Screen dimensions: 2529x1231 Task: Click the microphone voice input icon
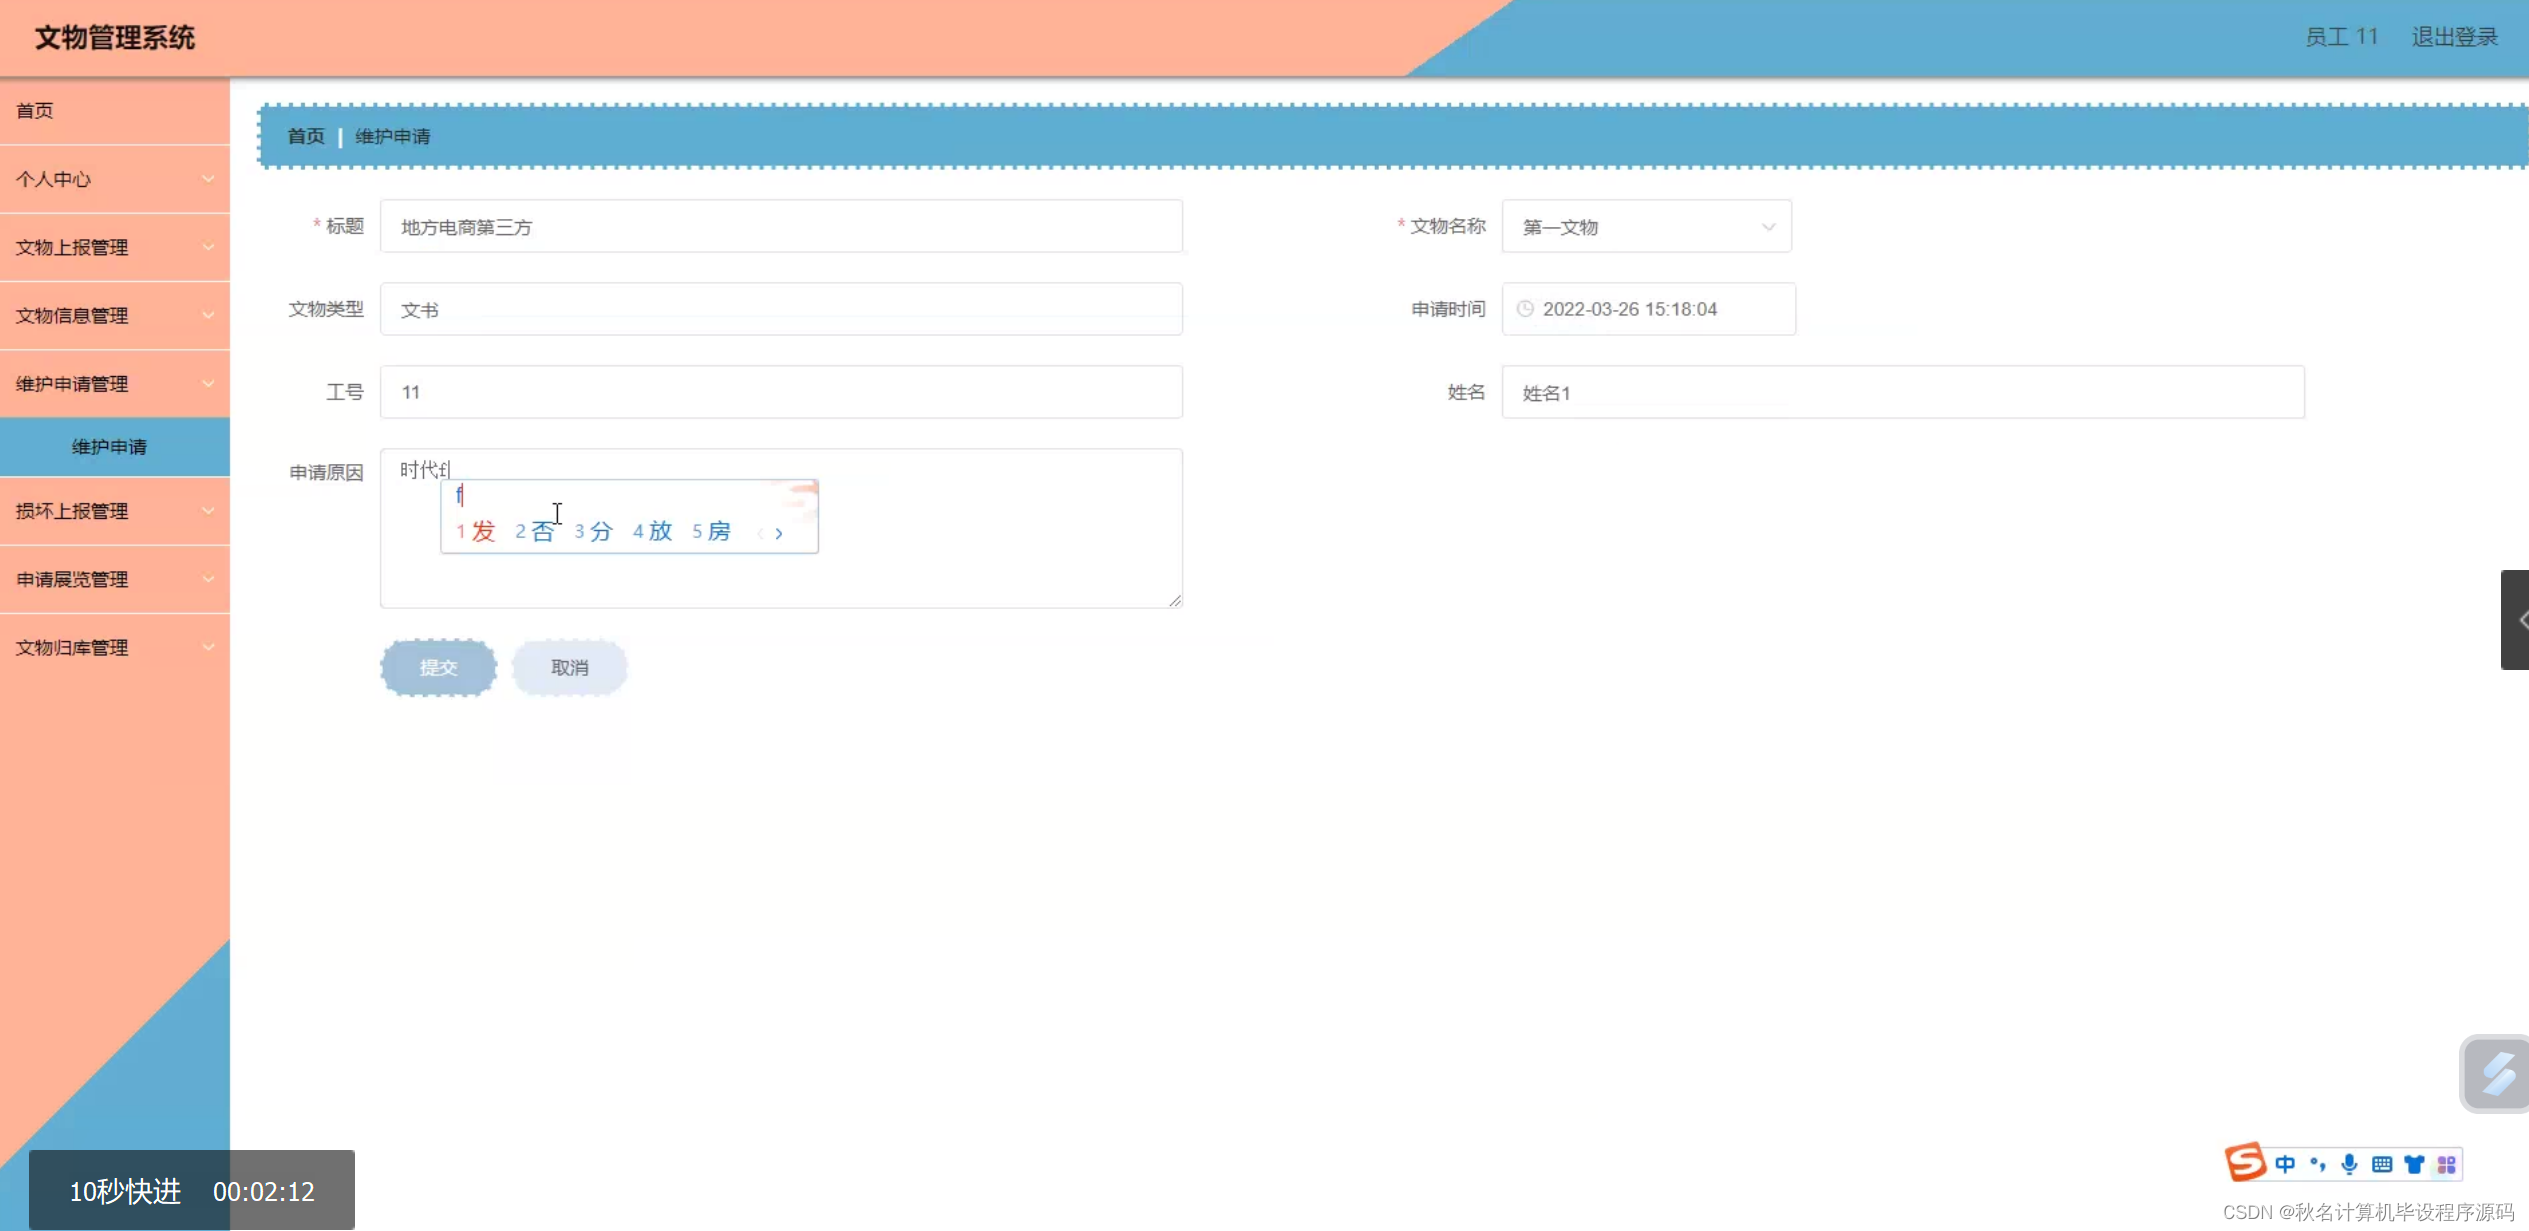pos(2349,1164)
